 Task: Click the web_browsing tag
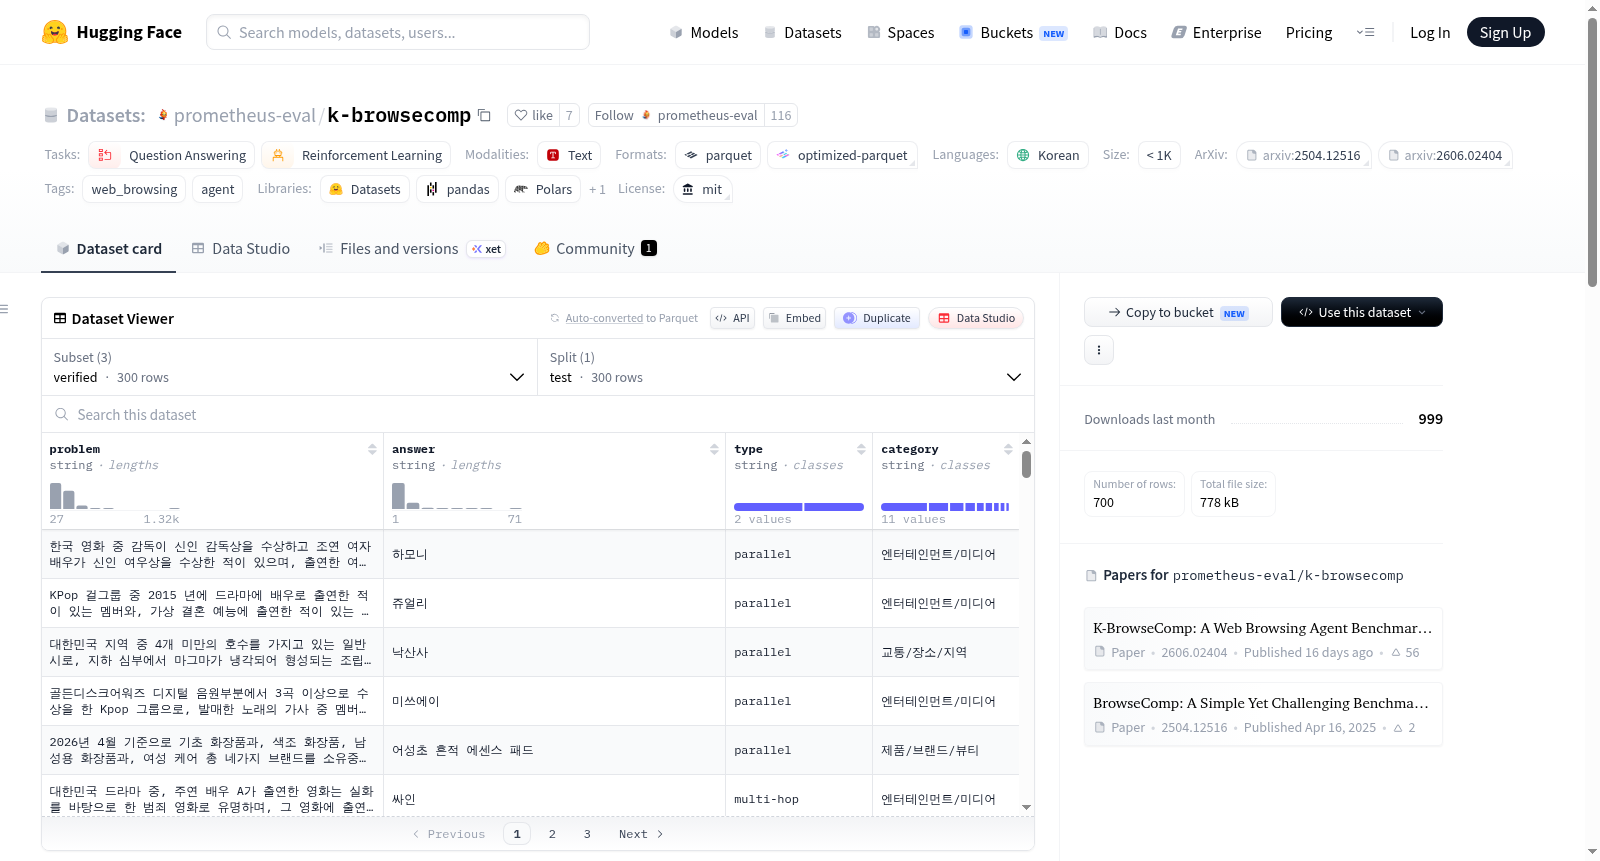pyautogui.click(x=134, y=189)
